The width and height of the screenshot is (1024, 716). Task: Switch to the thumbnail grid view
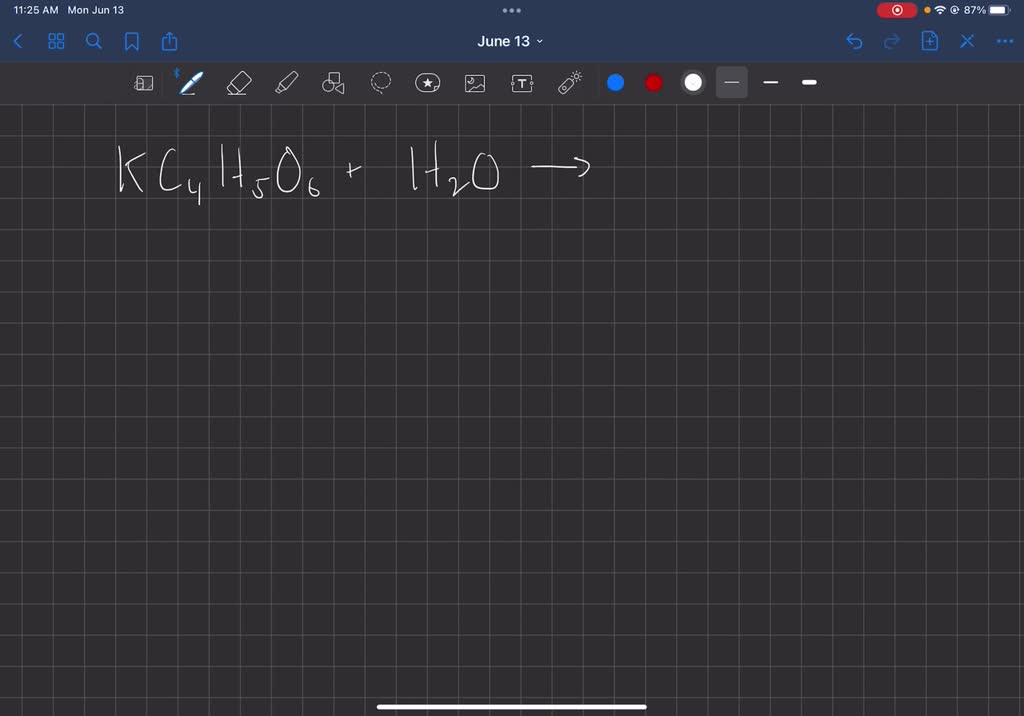(56, 41)
